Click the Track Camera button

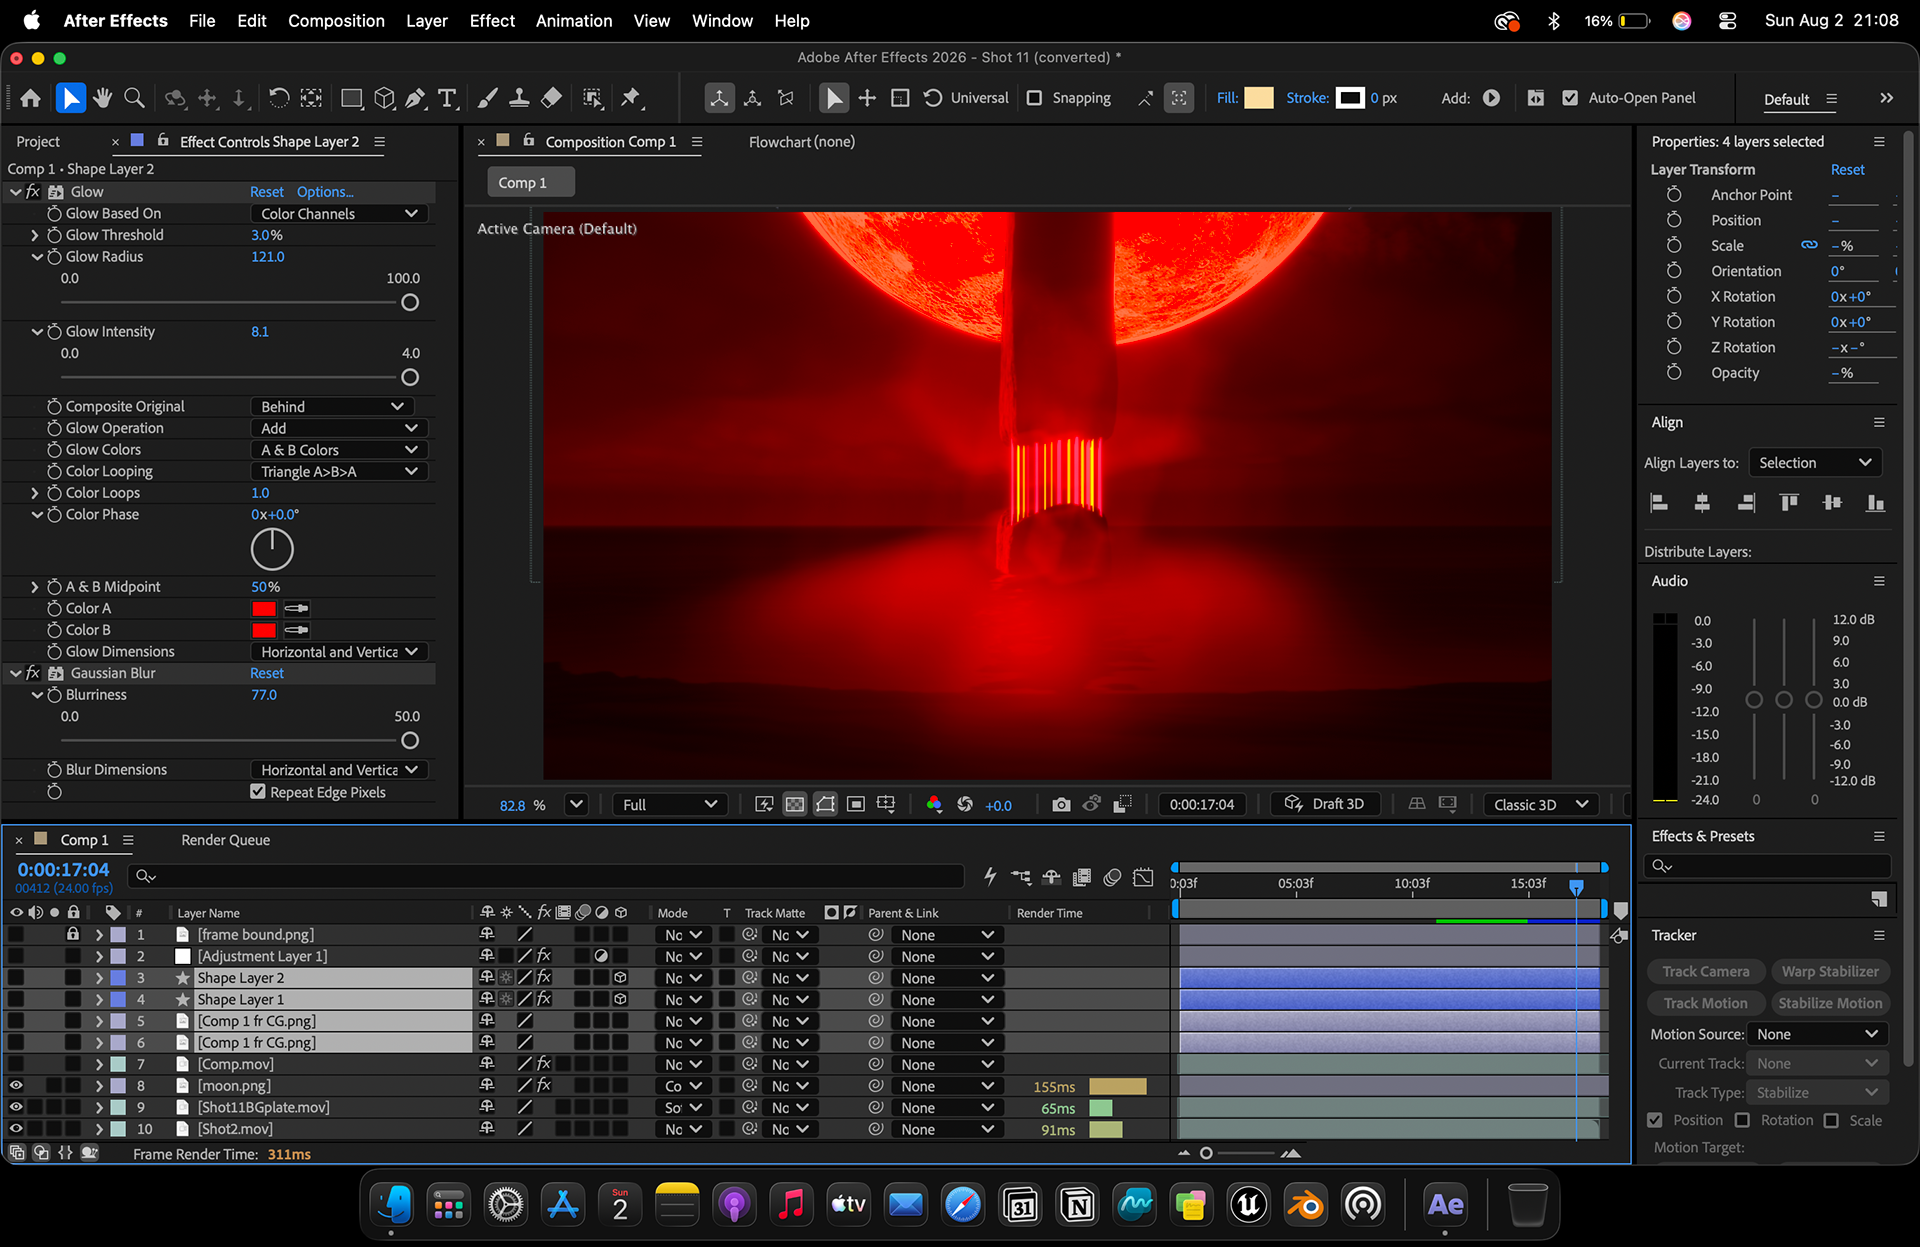1706,972
